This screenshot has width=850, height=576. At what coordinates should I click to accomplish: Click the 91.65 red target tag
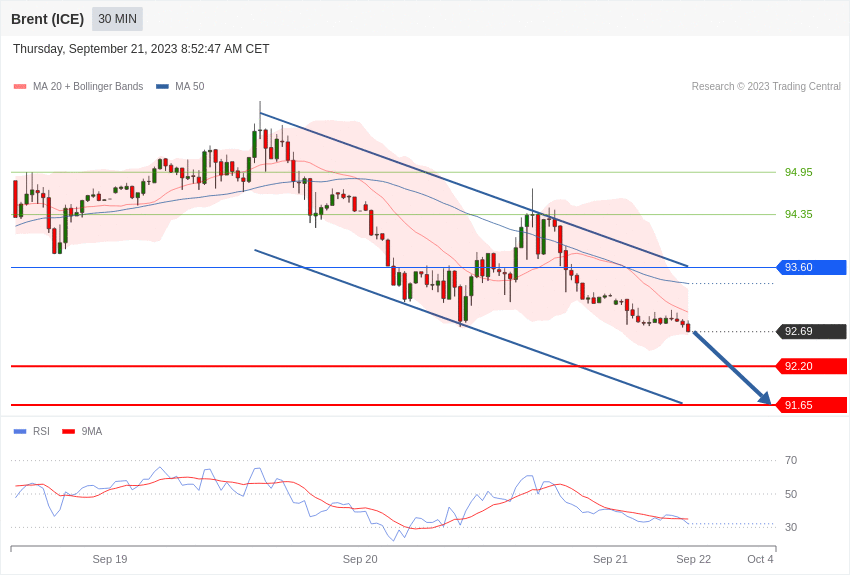coord(811,405)
